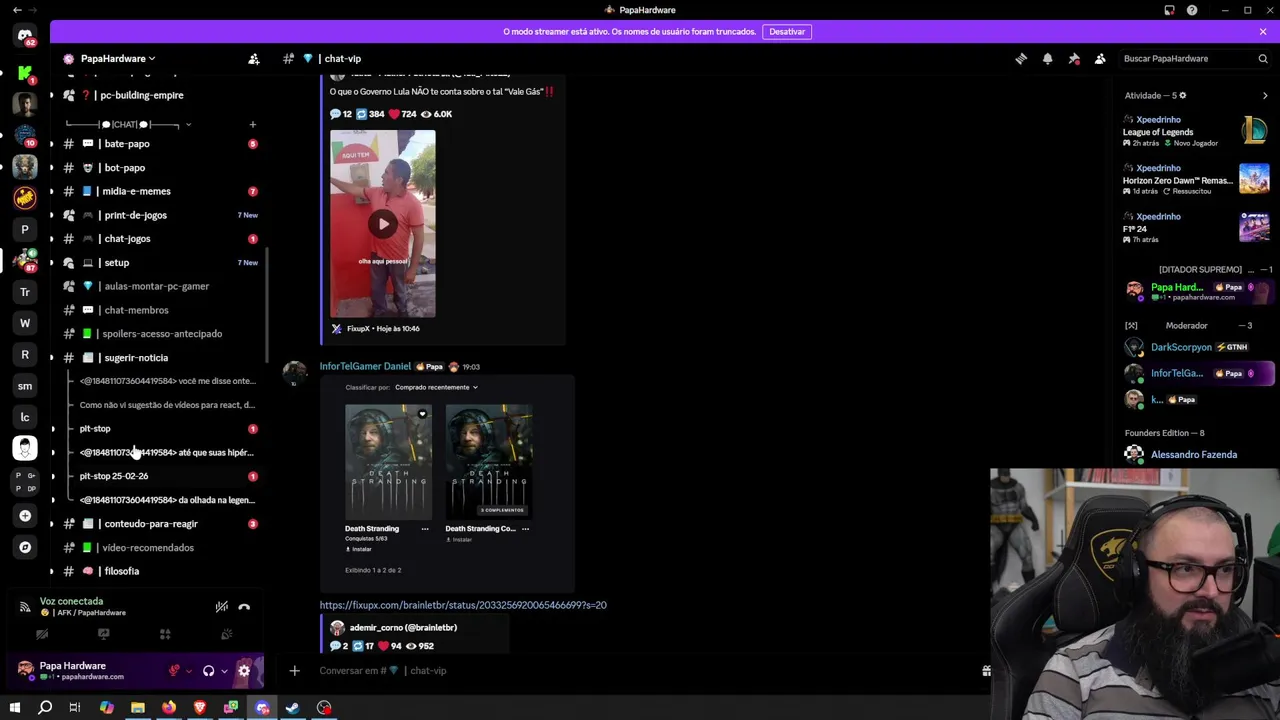
Task: Open Steam from taskbar
Action: 293,708
